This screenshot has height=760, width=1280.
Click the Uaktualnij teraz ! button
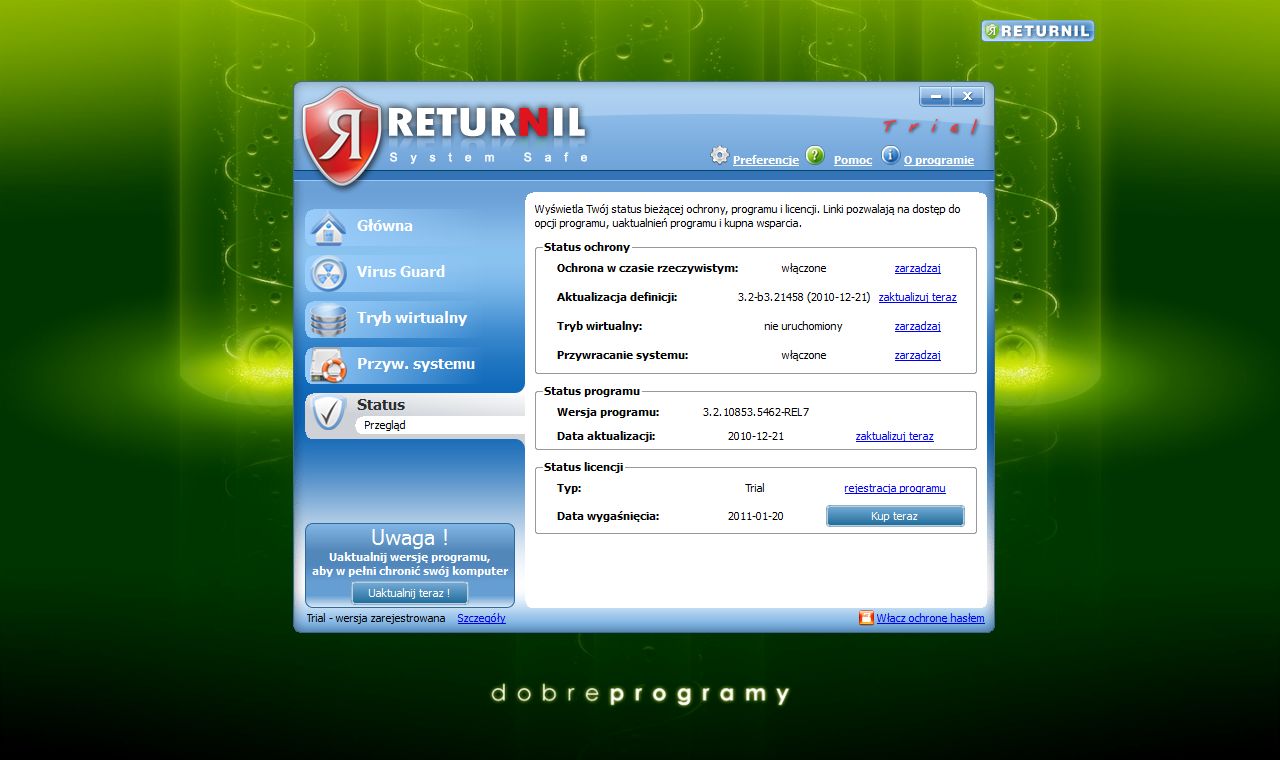pos(409,593)
